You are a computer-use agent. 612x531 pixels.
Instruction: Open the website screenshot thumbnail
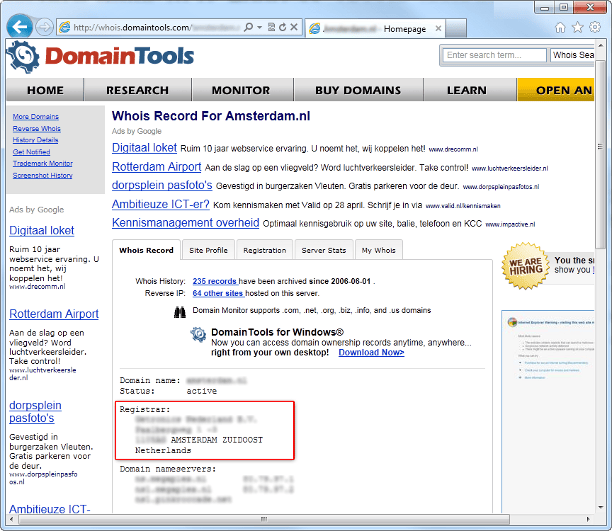click(x=548, y=411)
